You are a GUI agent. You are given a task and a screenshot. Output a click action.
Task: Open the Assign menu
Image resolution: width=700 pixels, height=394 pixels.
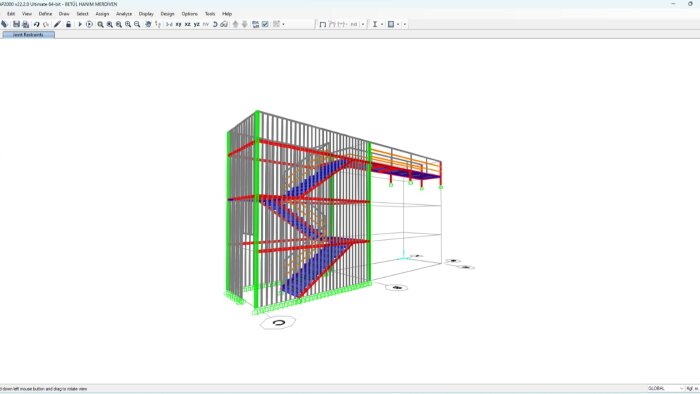(x=102, y=14)
